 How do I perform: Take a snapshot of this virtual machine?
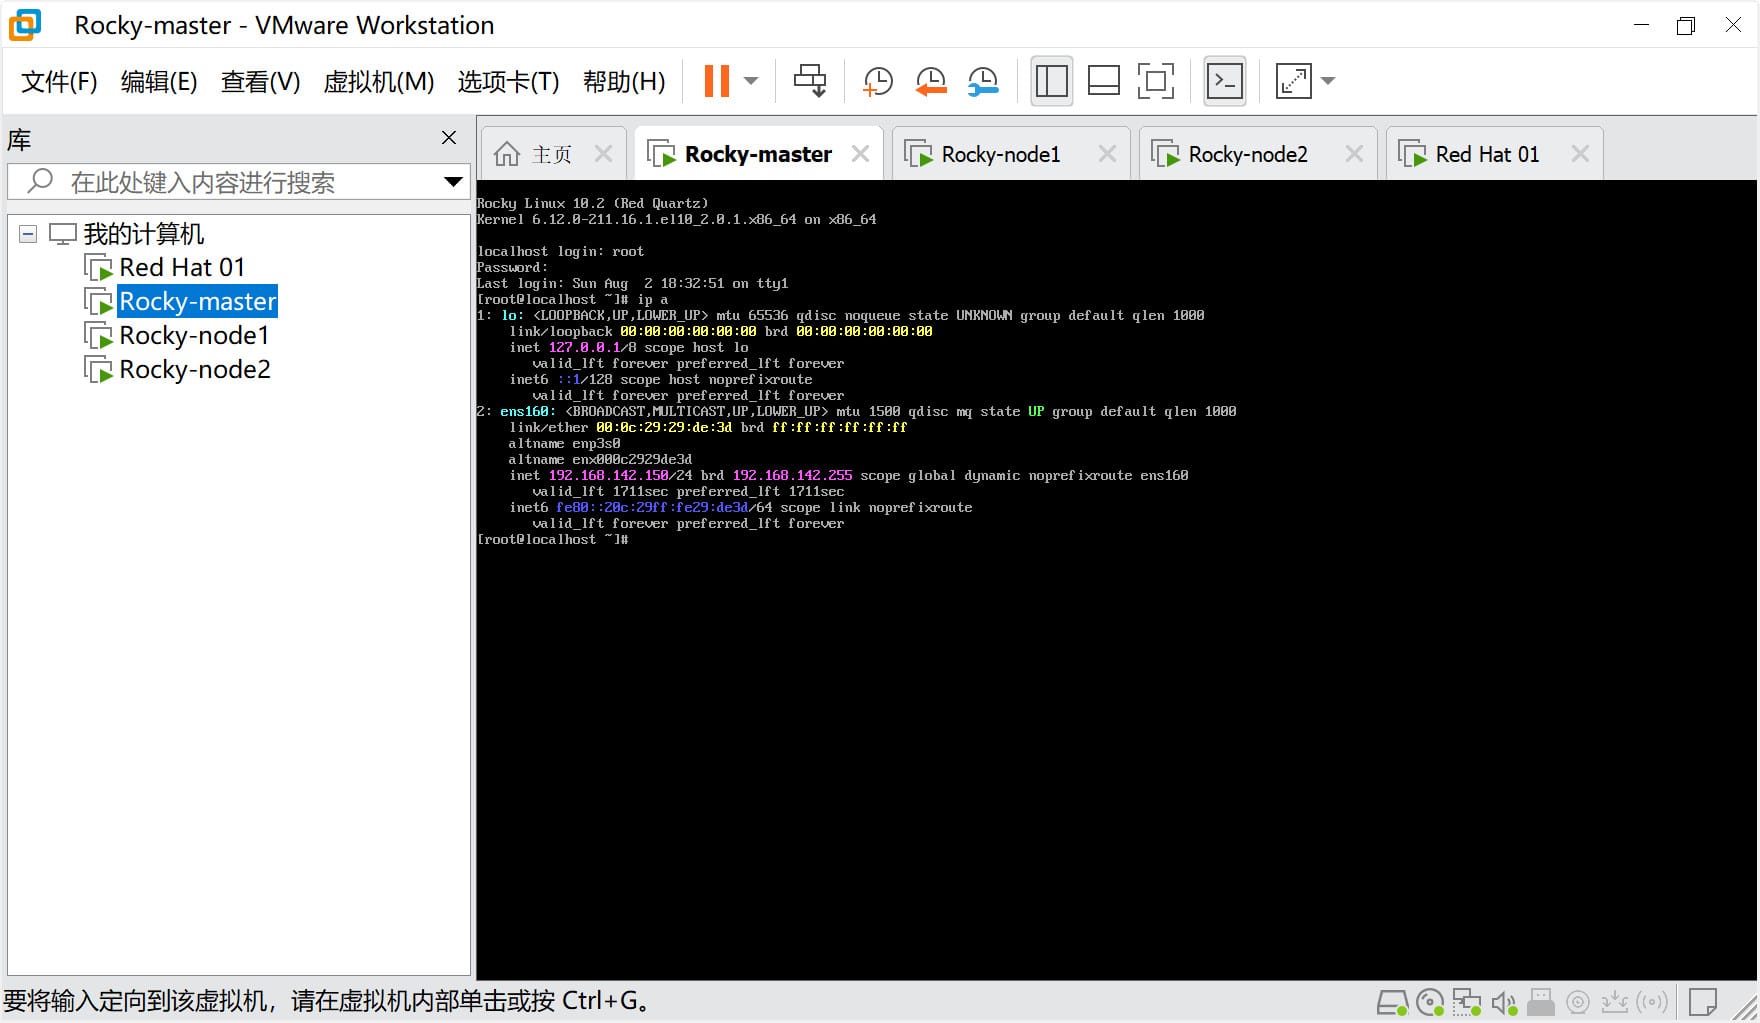(x=878, y=81)
